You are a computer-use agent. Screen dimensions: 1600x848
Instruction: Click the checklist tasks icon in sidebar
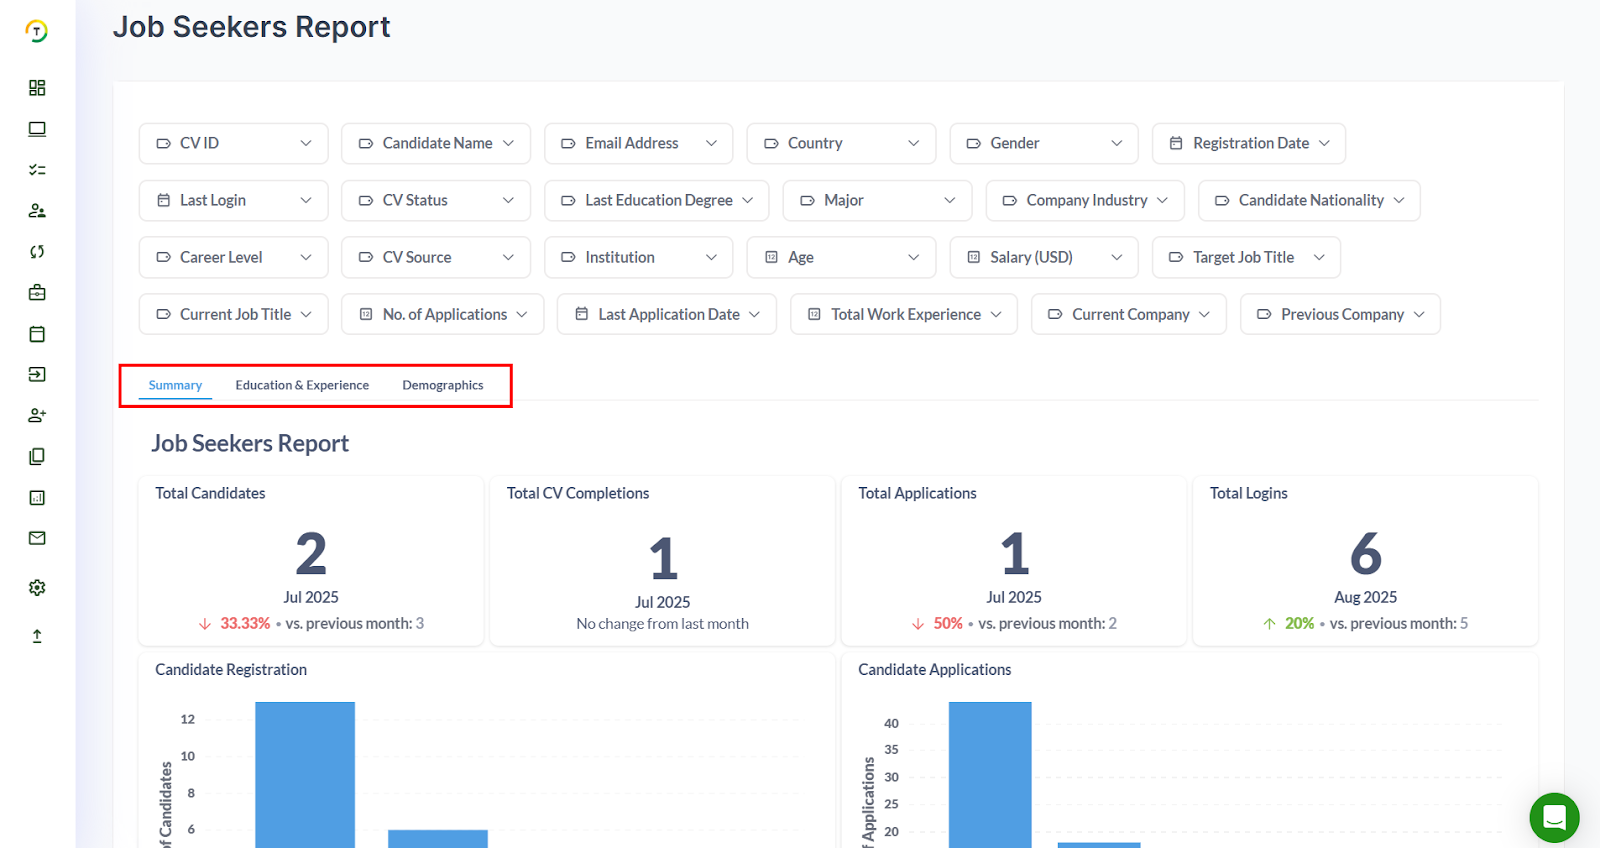coord(37,170)
